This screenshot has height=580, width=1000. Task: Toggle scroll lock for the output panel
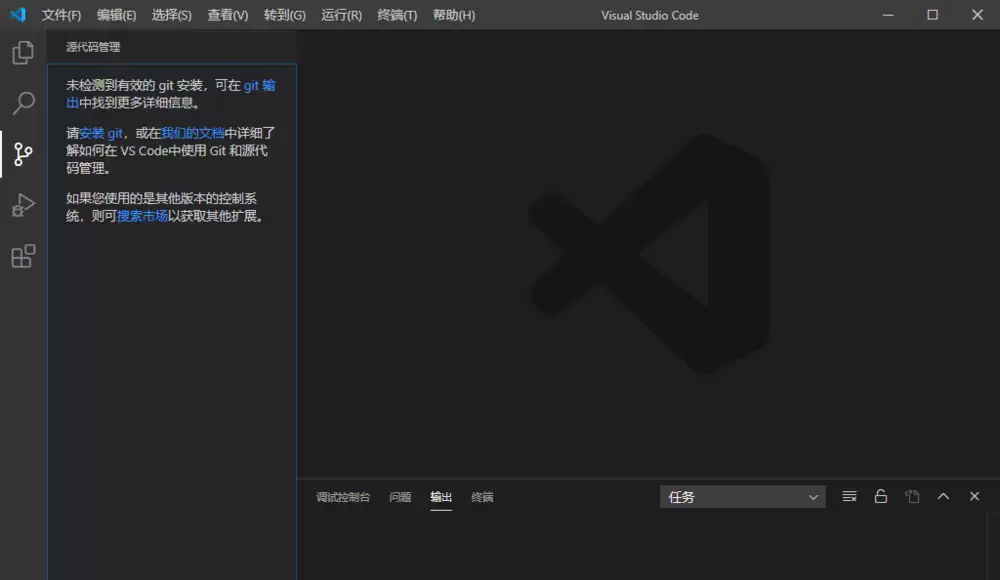pyautogui.click(x=880, y=496)
